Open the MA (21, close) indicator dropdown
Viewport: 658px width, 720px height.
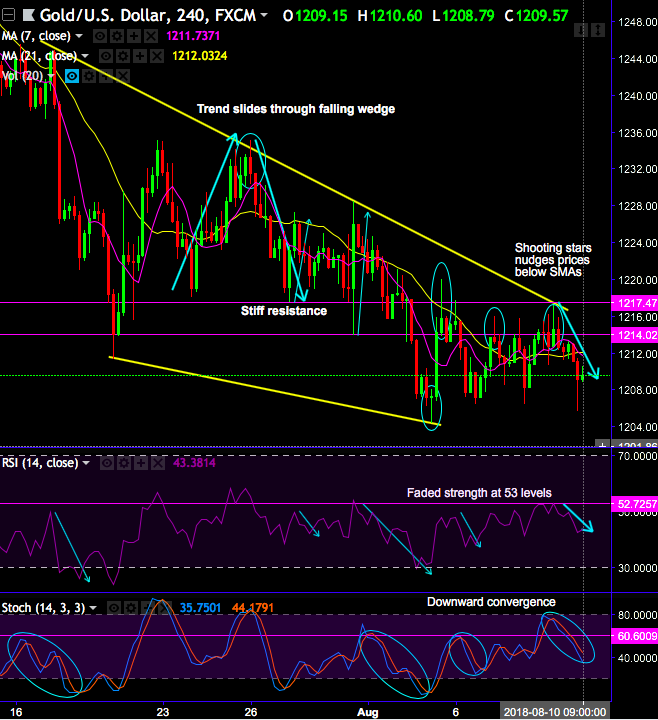click(85, 56)
